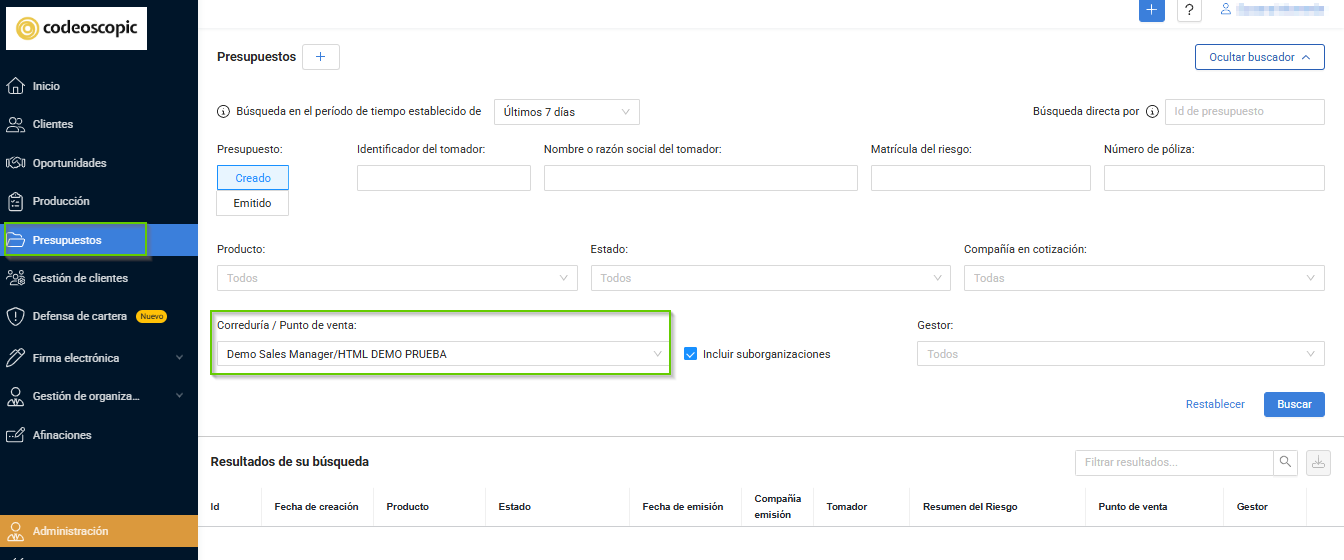1344x560 pixels.
Task: Click the Inicio house icon
Action: point(16,86)
